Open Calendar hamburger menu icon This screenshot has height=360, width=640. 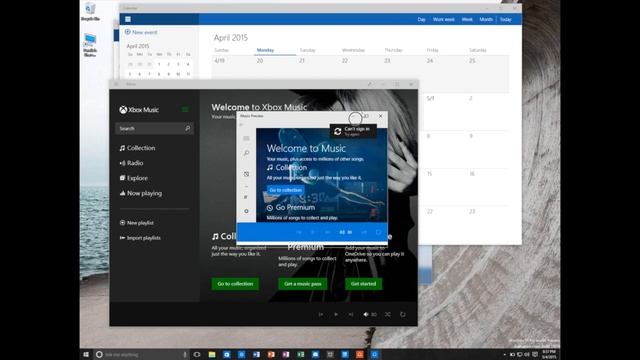coord(128,19)
